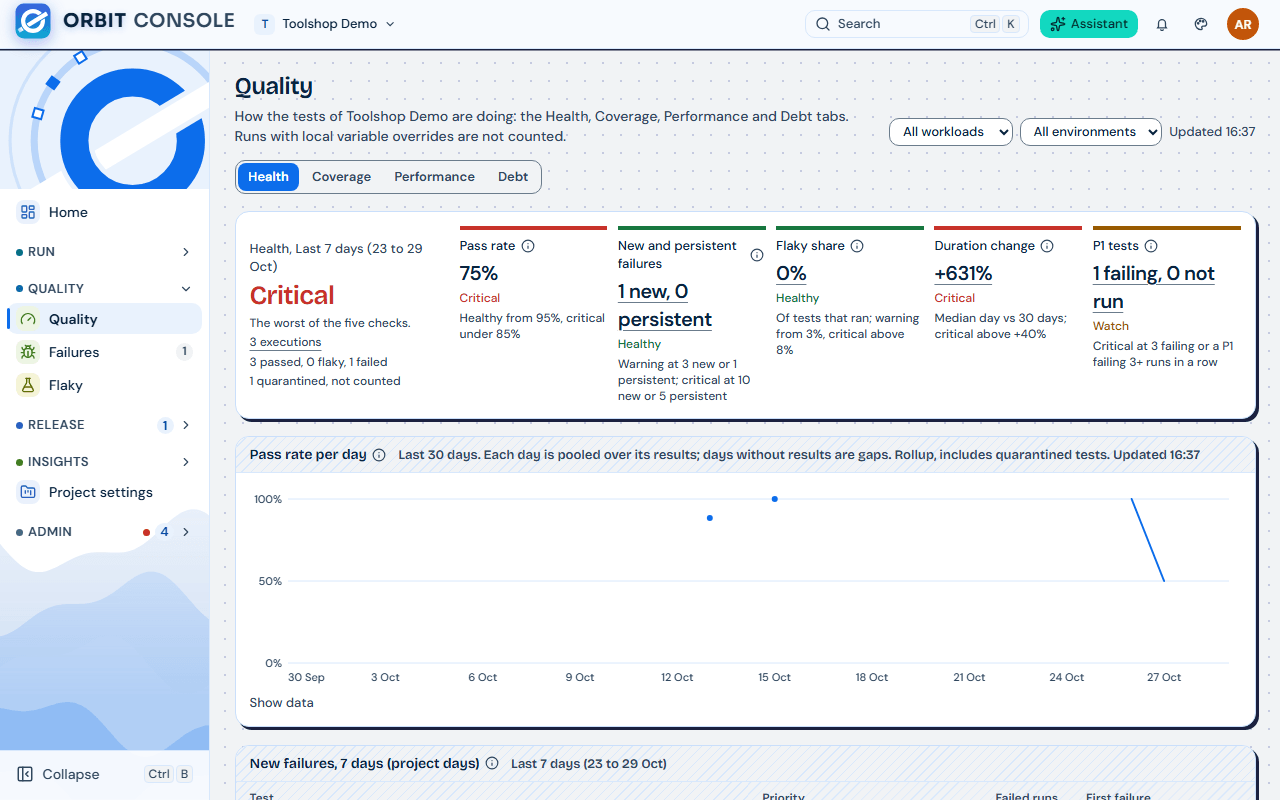Image resolution: width=1280 pixels, height=800 pixels.
Task: Click the 0% flaky share value
Action: [x=791, y=273]
